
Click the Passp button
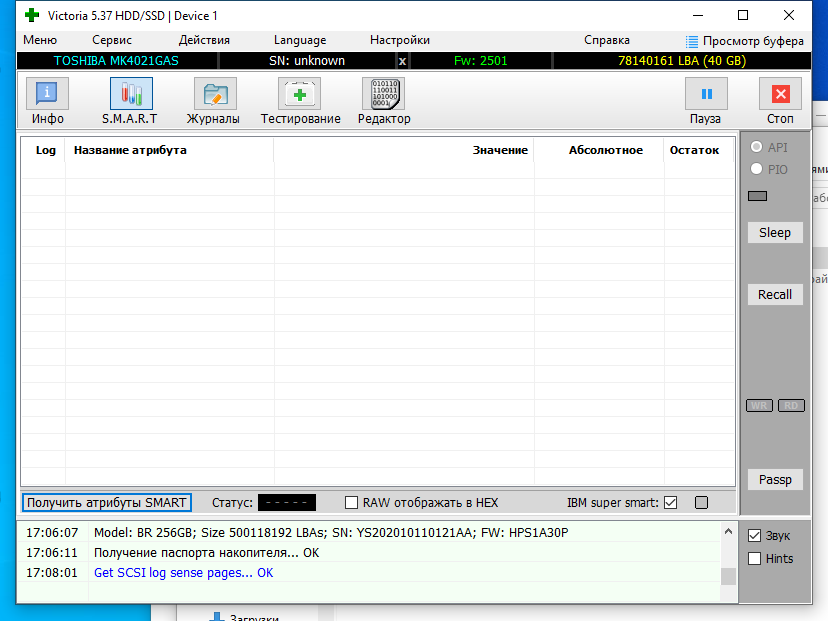tap(775, 479)
